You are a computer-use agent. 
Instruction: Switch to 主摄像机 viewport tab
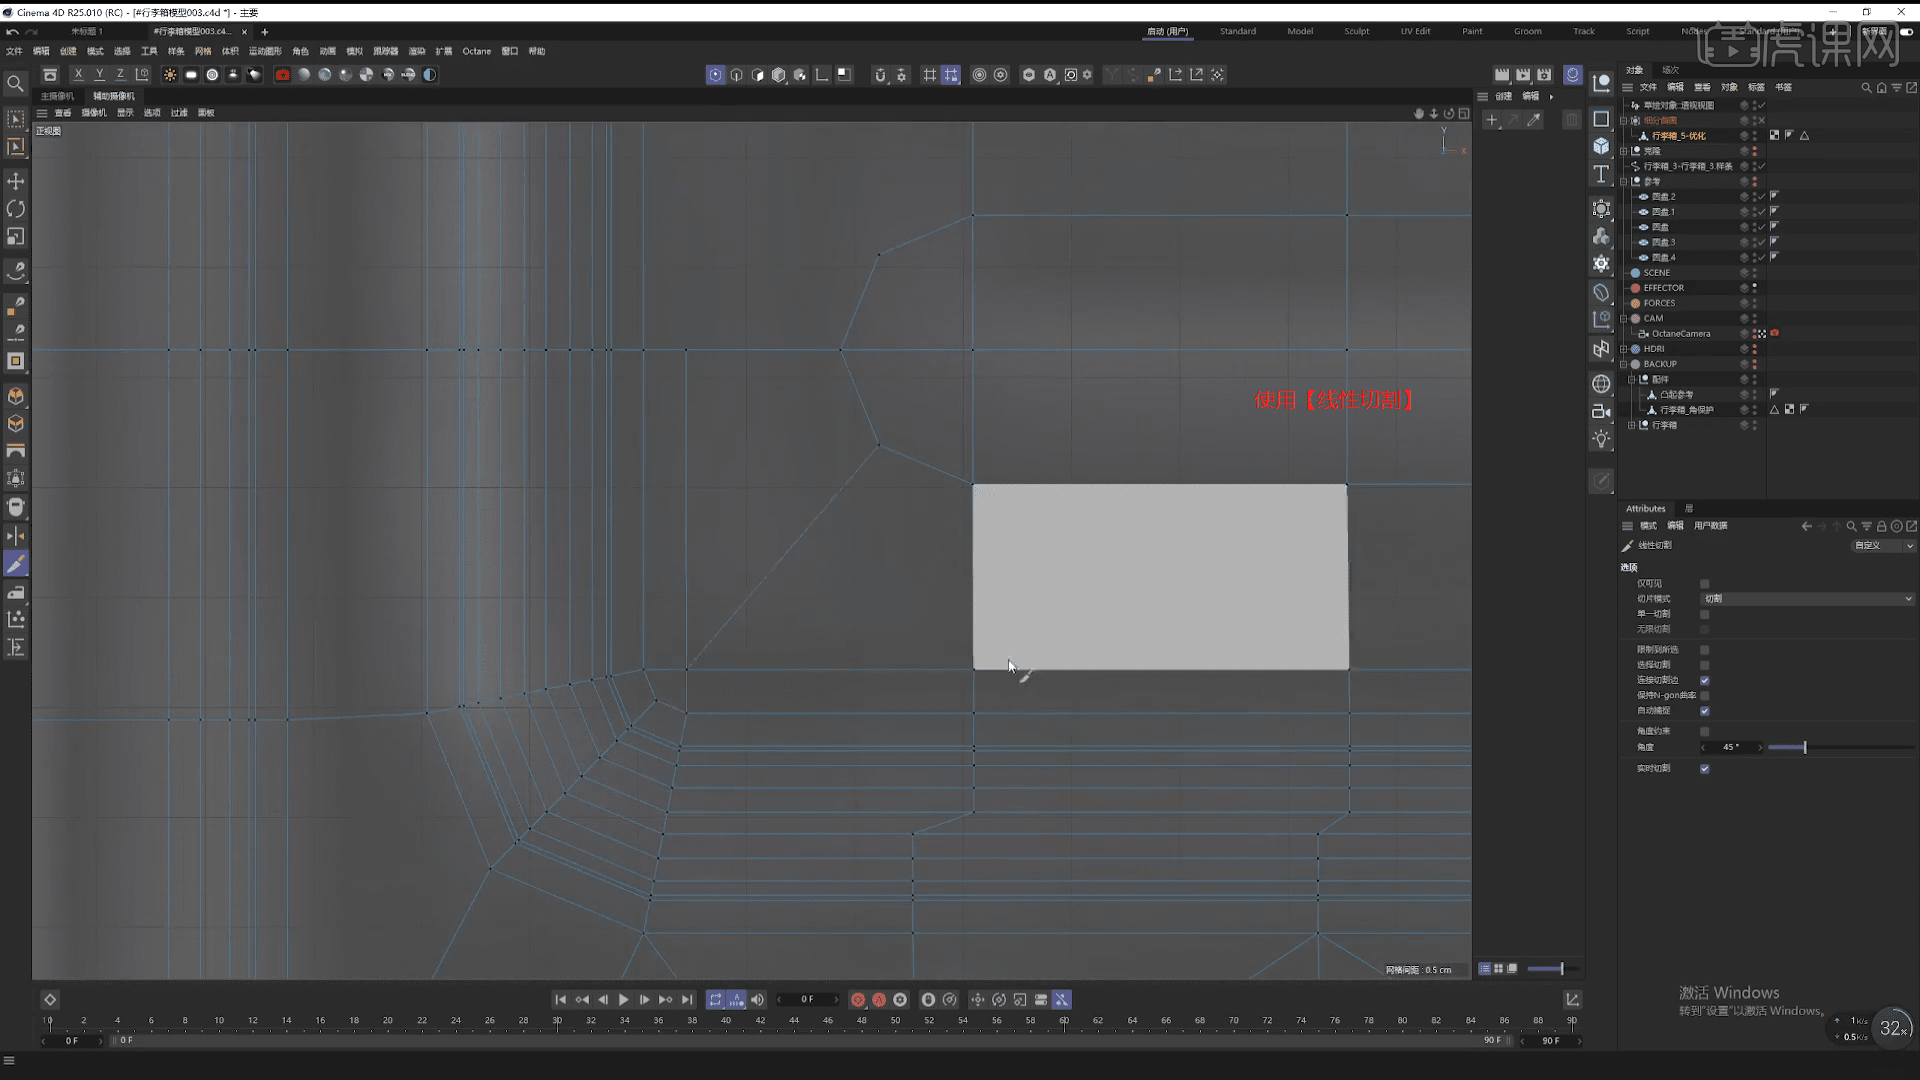pos(57,96)
